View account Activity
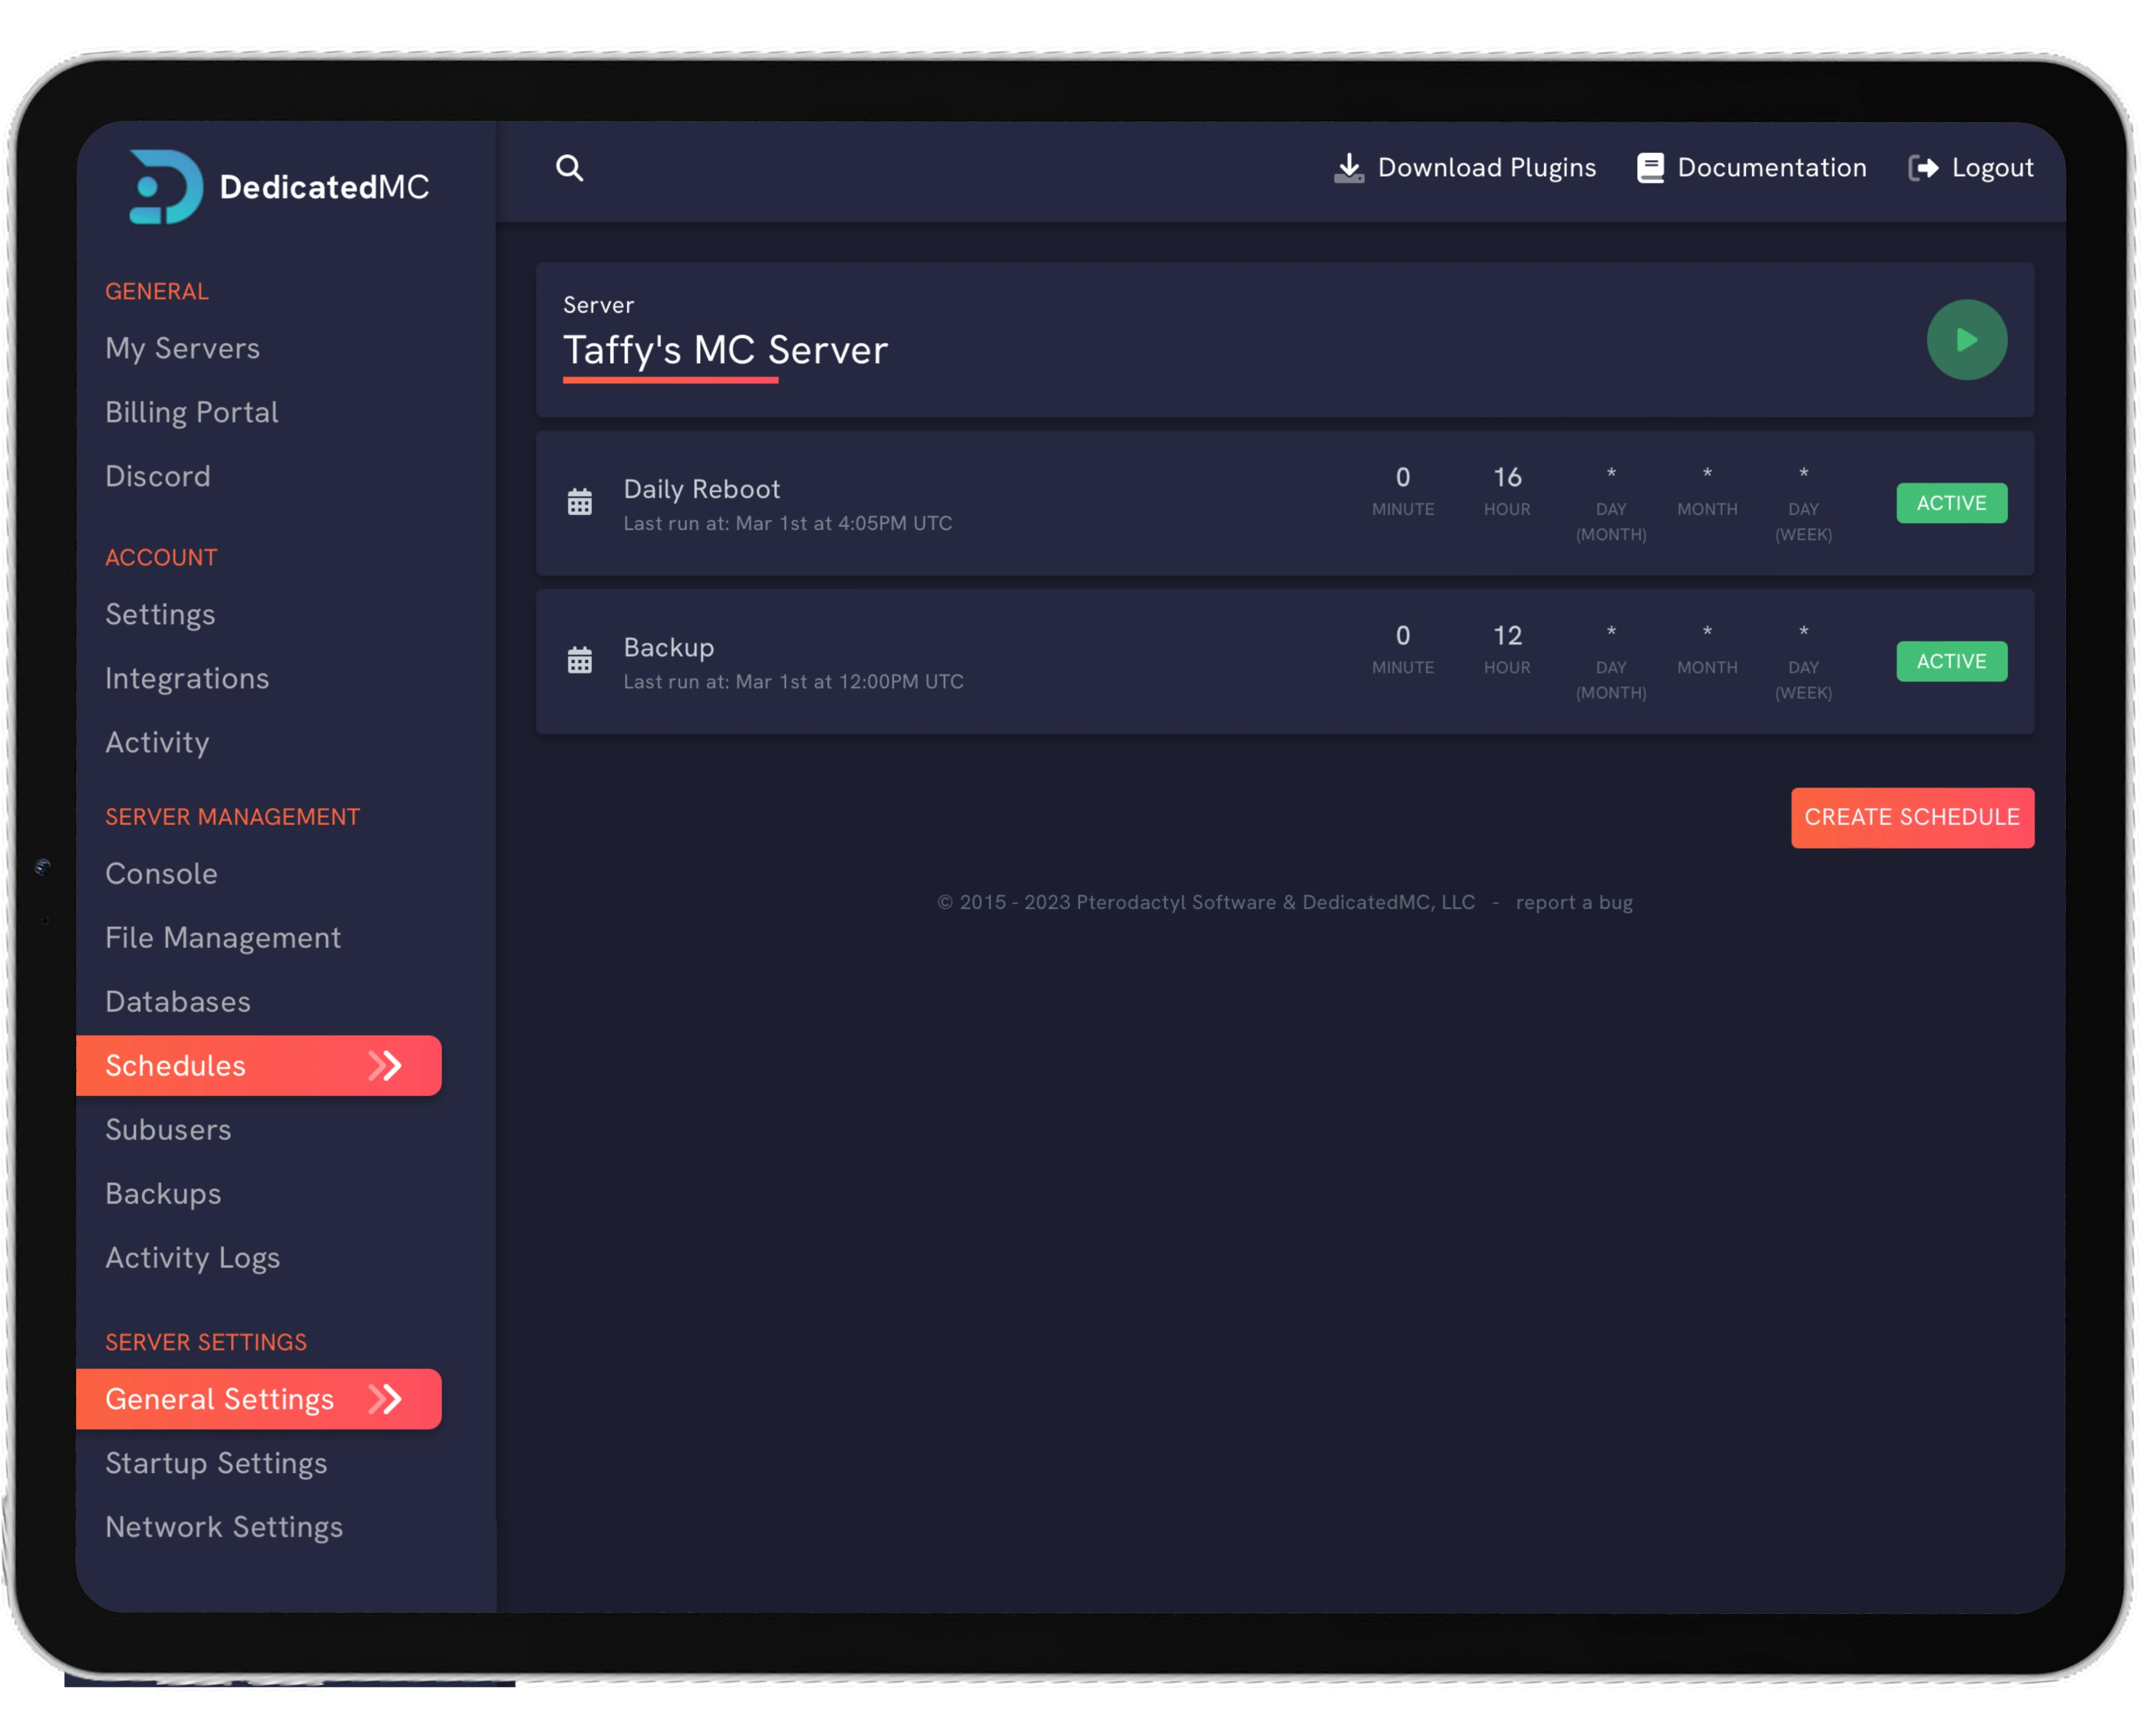Screen dimensions: 2151x1736 (157, 742)
